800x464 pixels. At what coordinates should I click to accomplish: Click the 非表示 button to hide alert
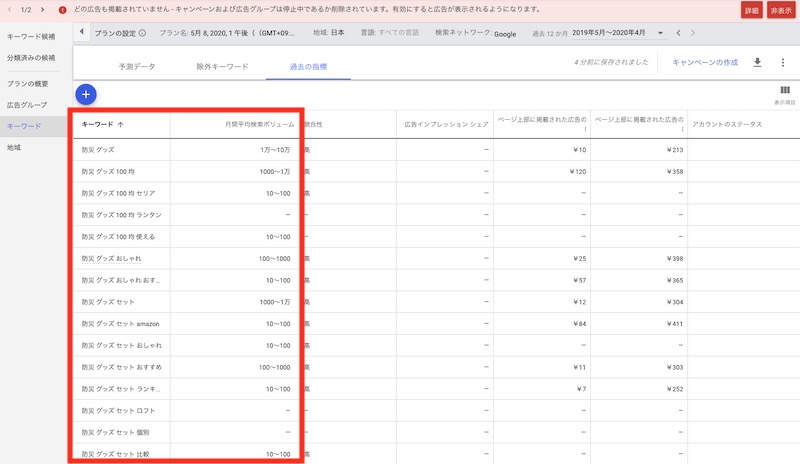click(x=781, y=9)
